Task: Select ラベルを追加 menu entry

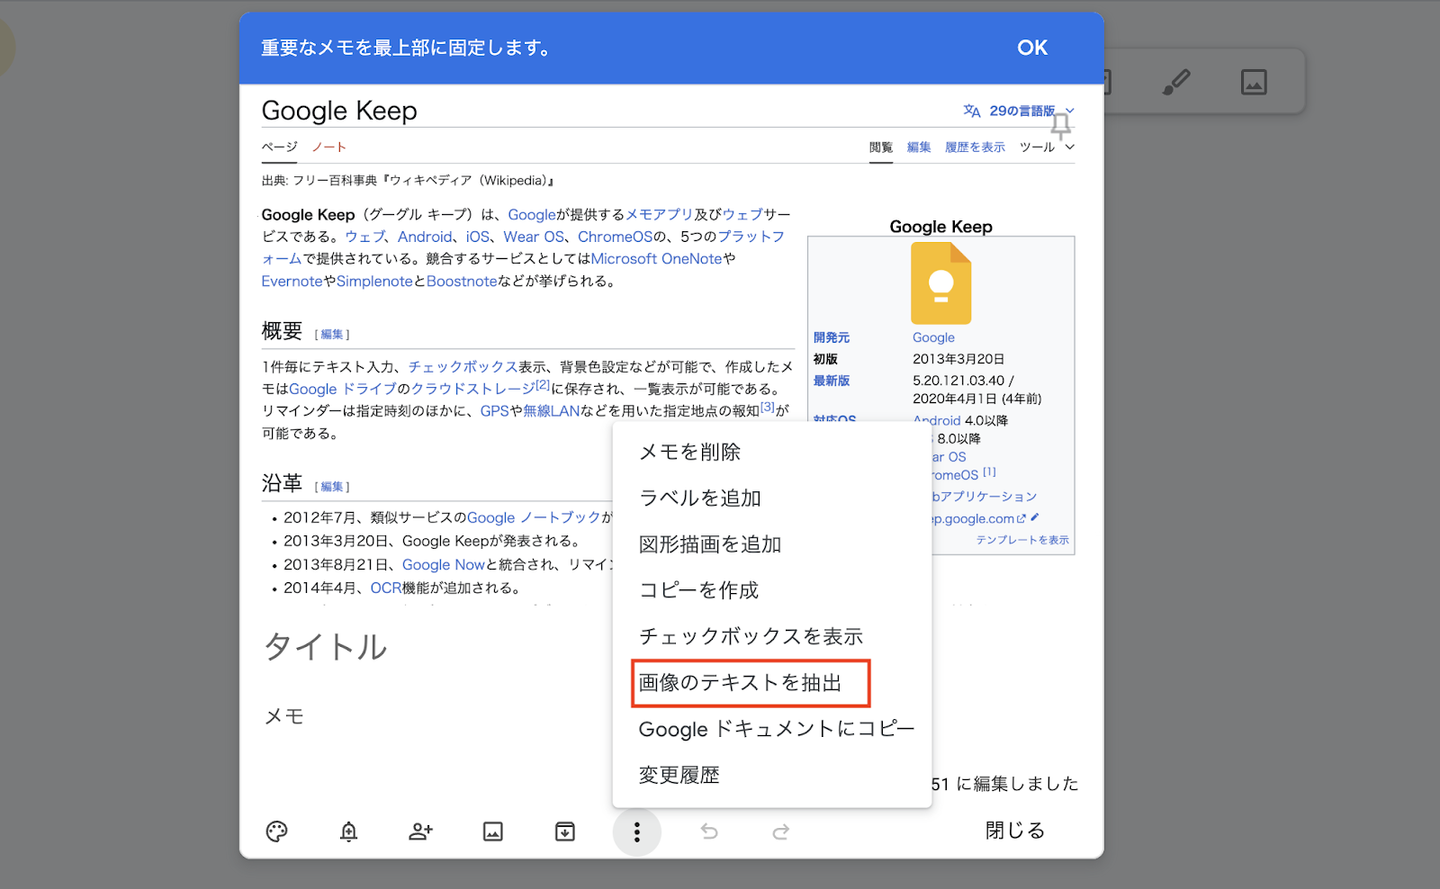Action: pyautogui.click(x=772, y=498)
